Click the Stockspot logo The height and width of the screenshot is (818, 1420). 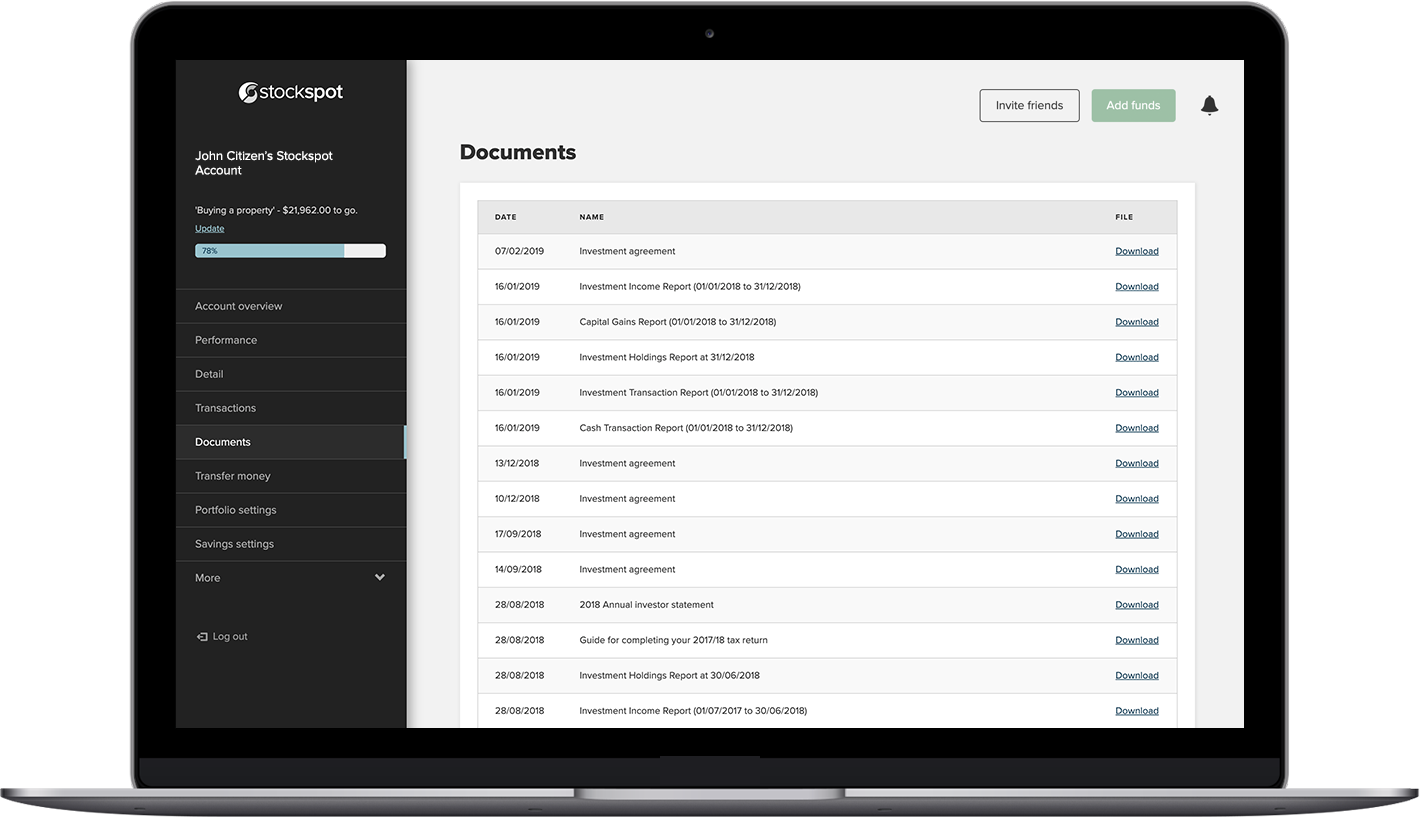click(290, 92)
